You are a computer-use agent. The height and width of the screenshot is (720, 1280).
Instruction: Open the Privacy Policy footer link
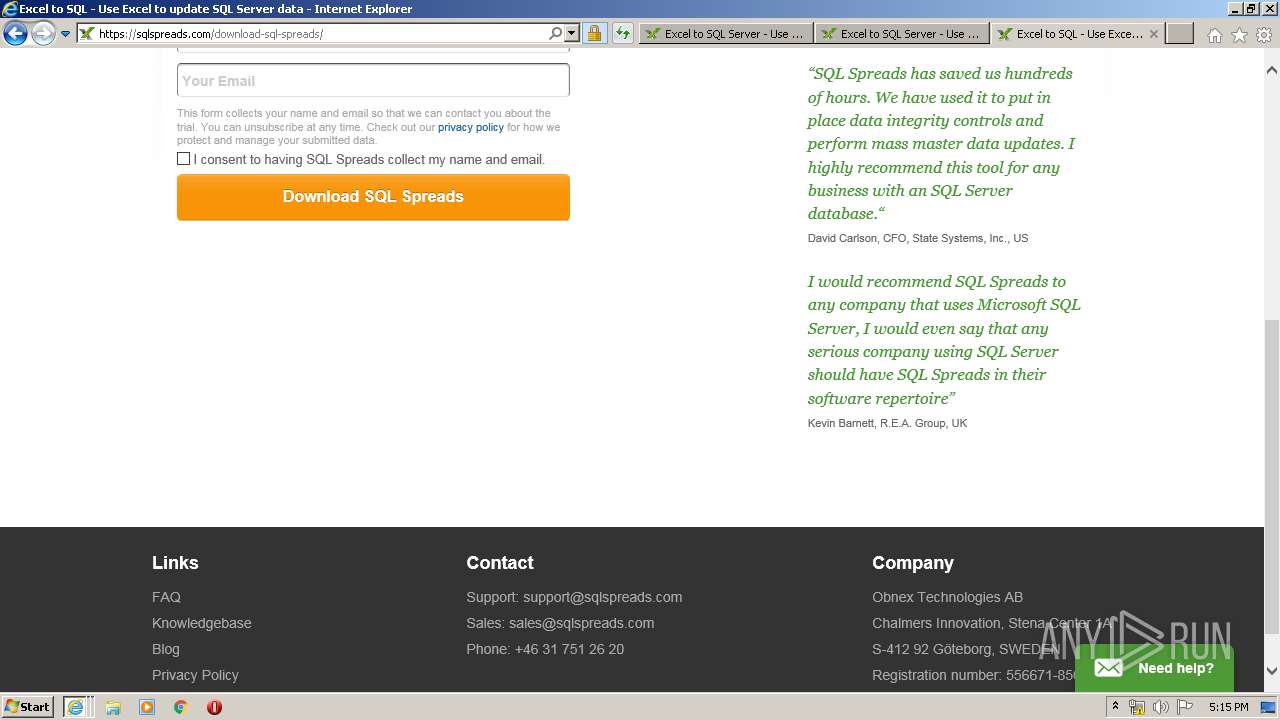[195, 675]
